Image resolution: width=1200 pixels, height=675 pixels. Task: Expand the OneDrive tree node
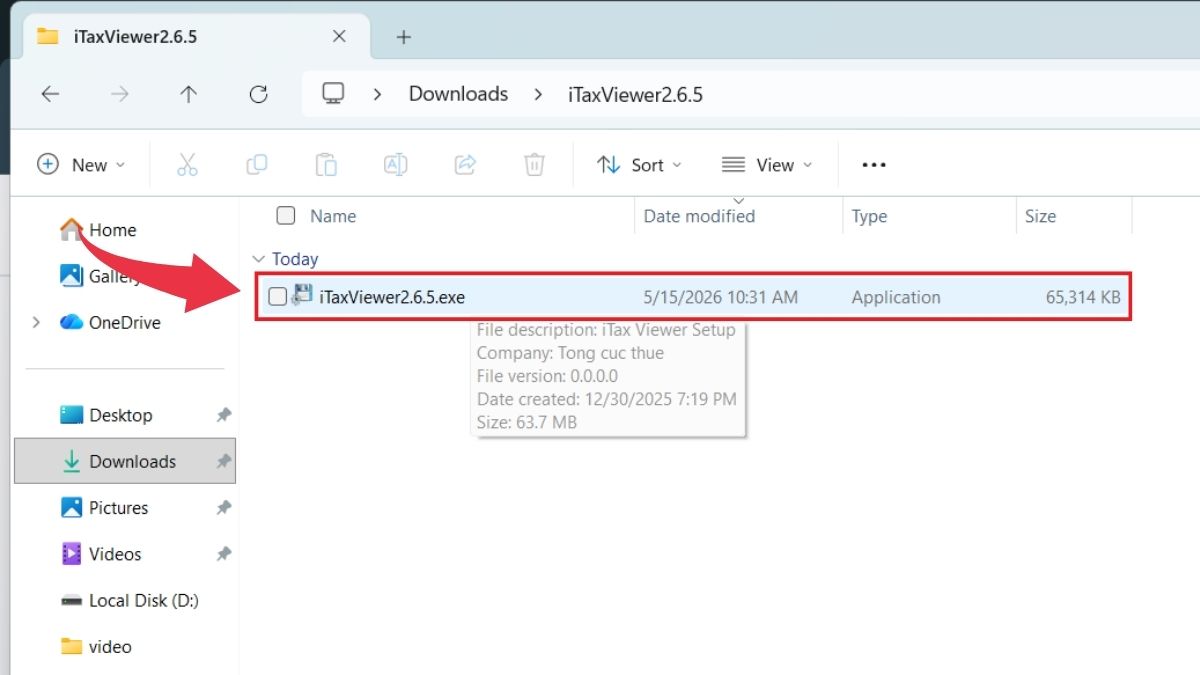37,322
